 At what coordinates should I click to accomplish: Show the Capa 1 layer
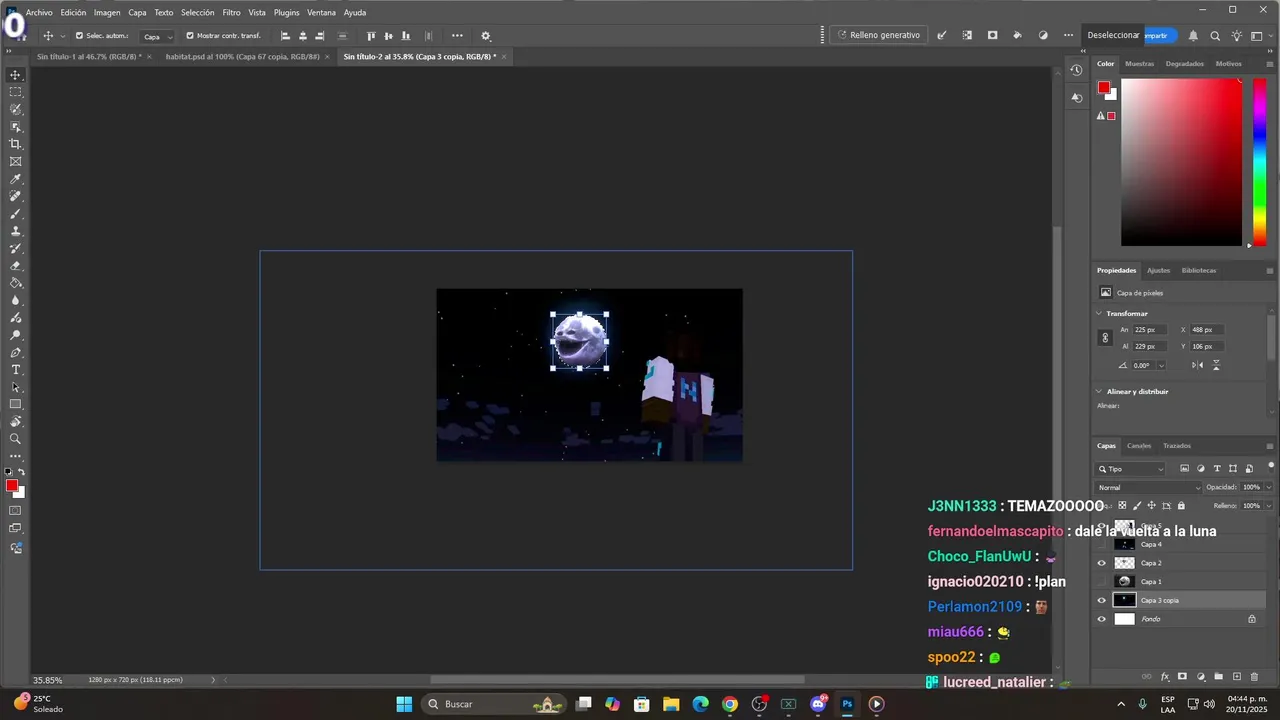click(x=1102, y=581)
